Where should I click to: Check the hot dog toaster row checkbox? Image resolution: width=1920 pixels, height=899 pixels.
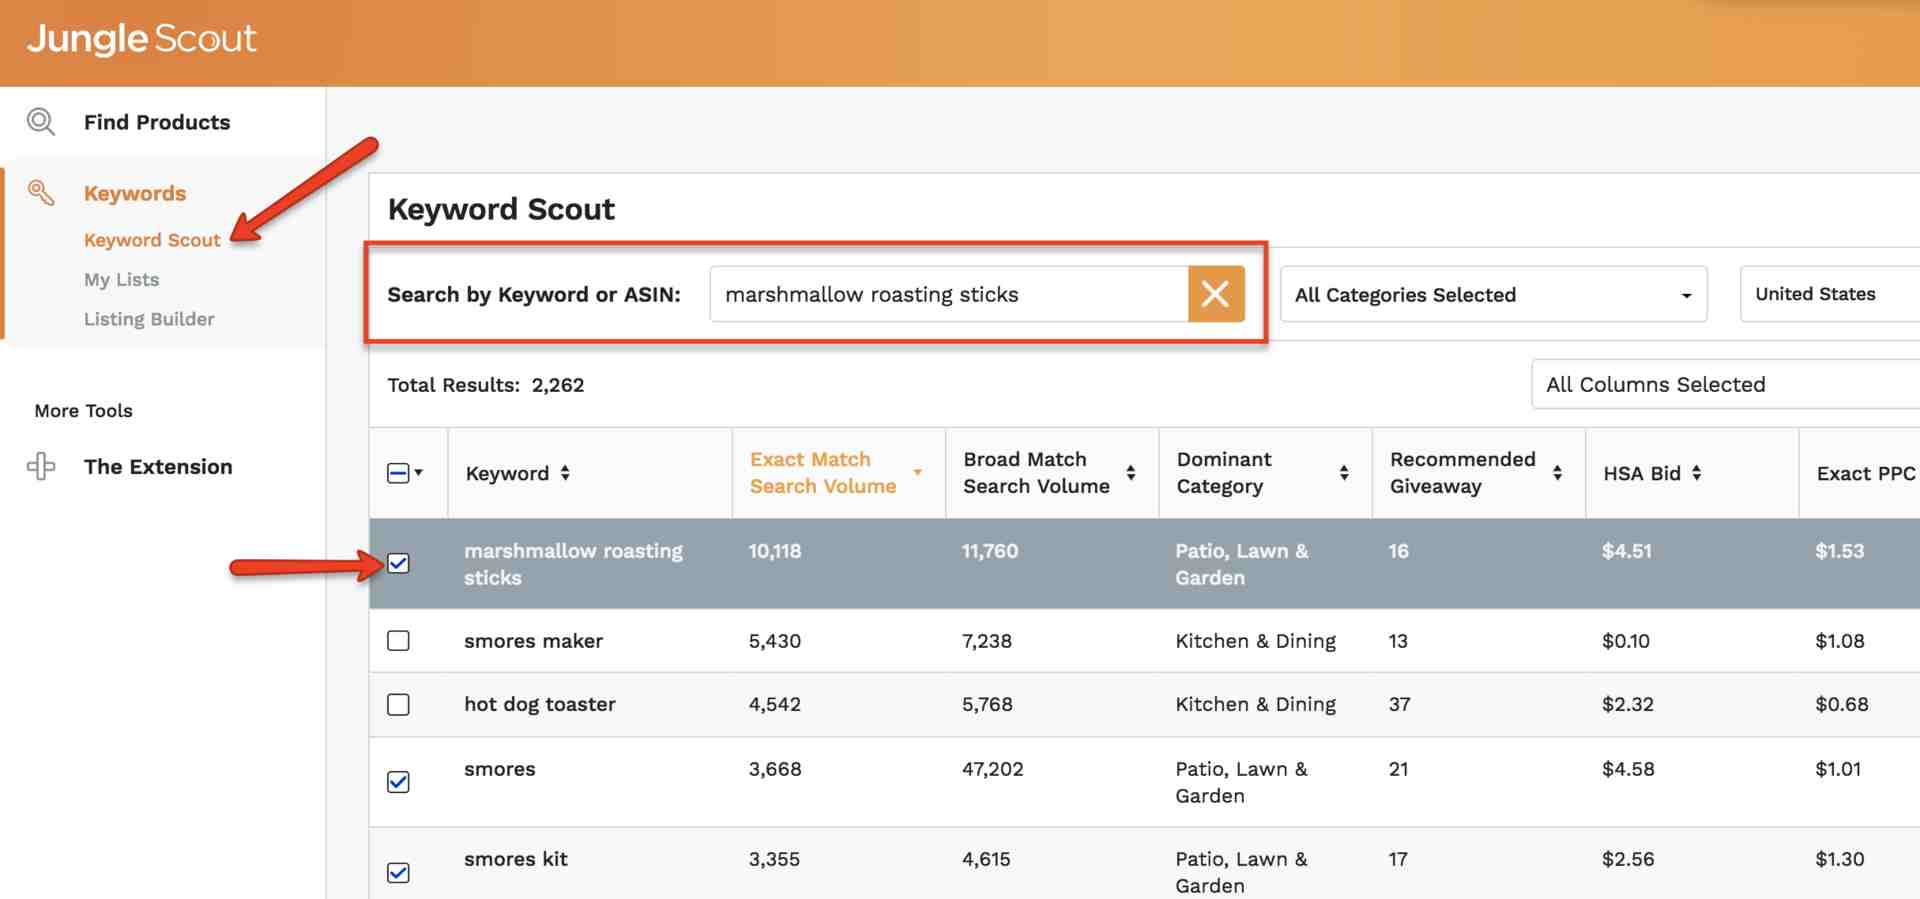[398, 704]
